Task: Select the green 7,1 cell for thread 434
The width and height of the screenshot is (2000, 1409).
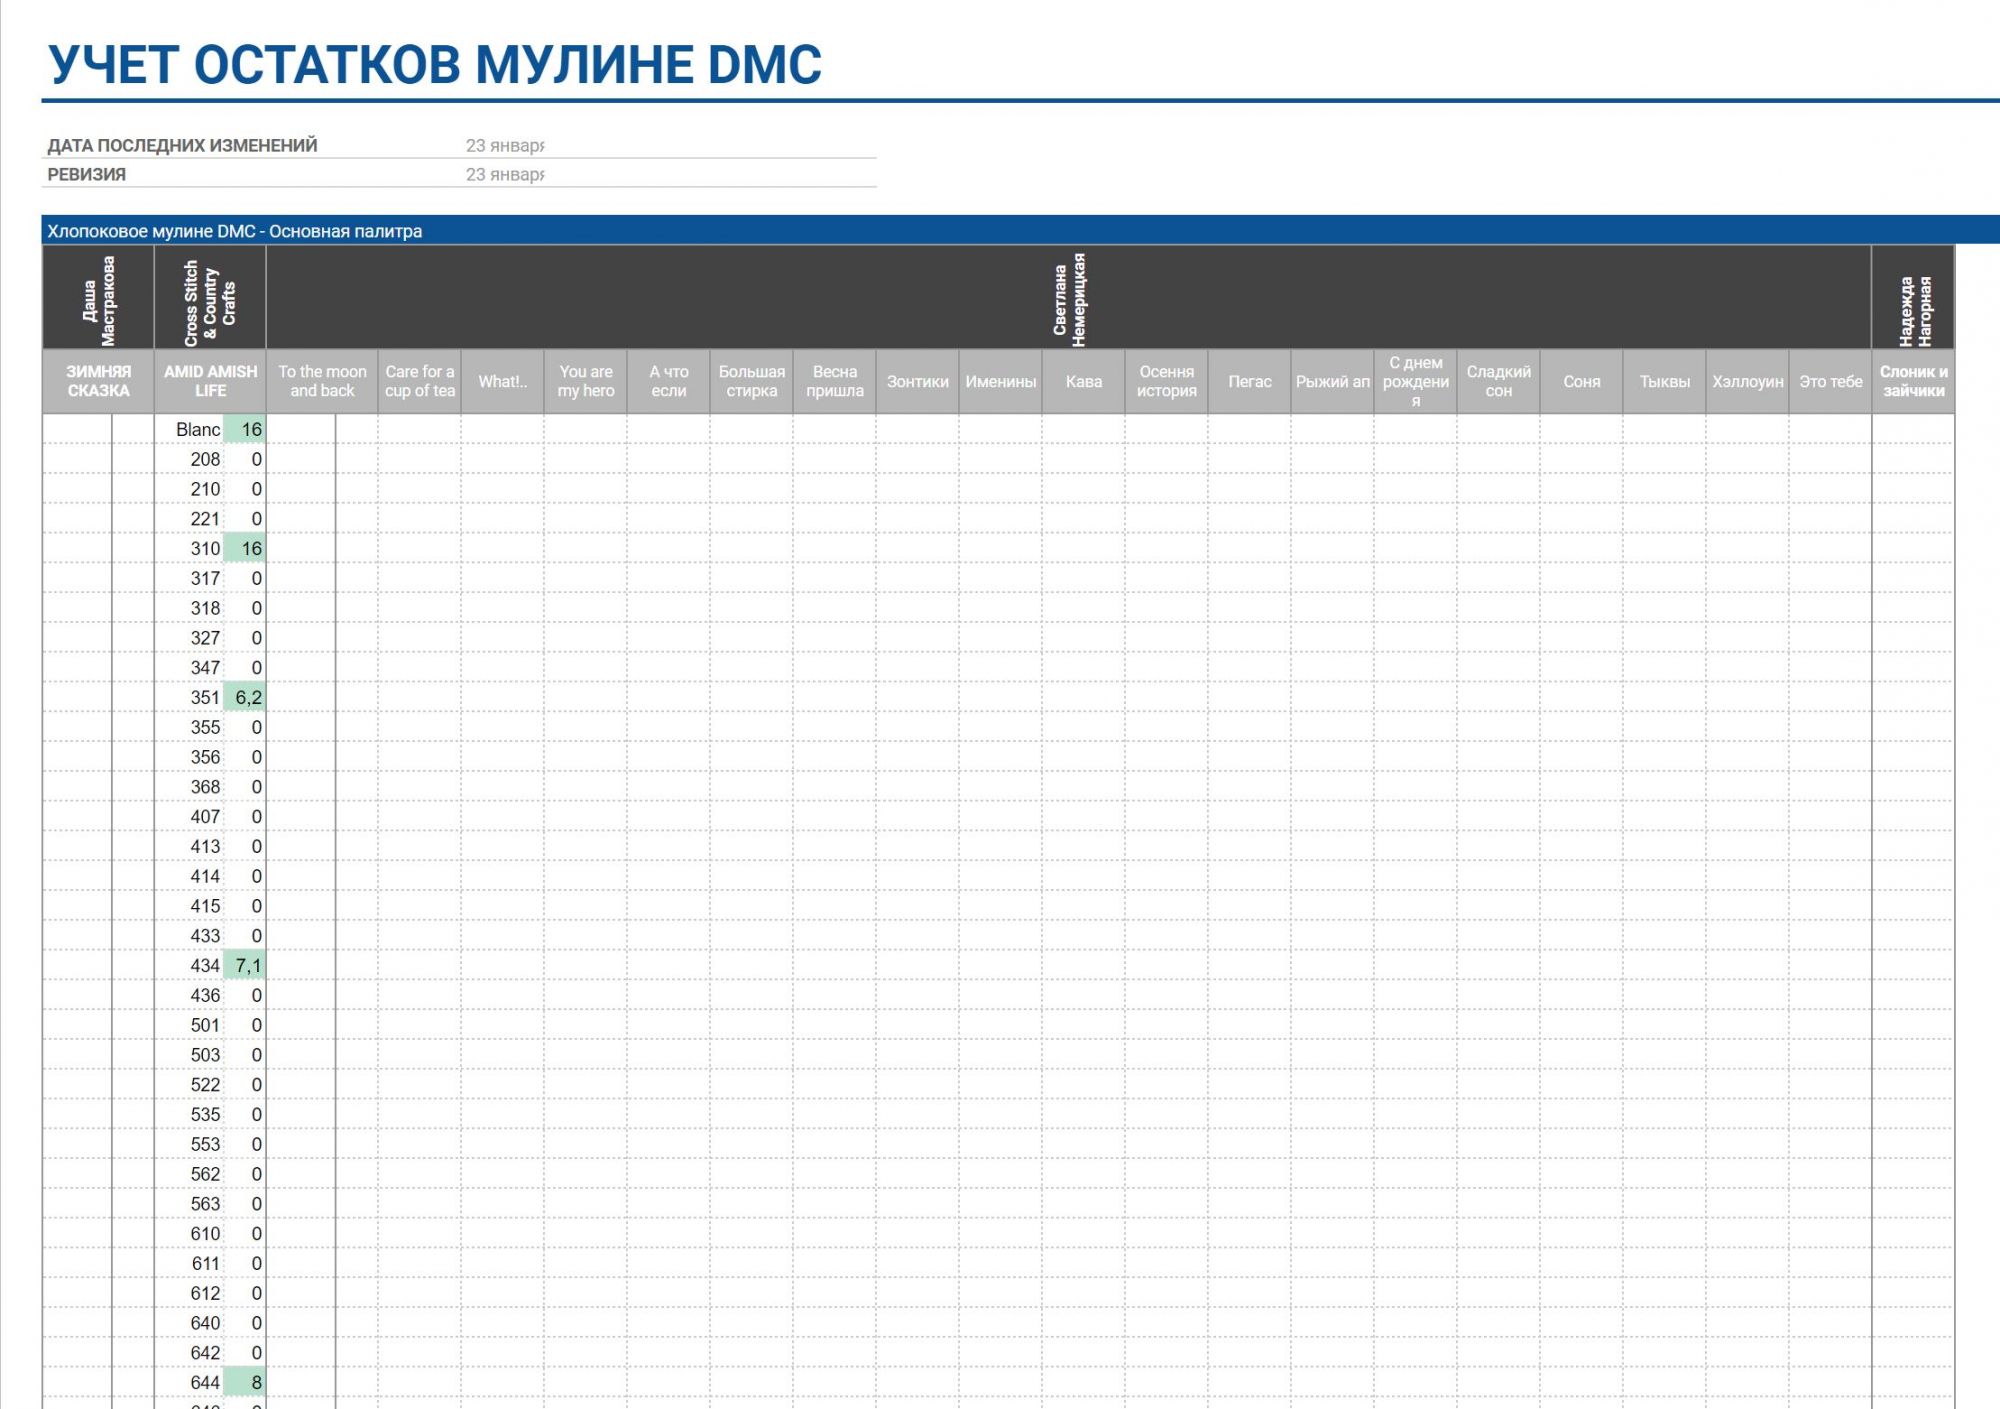Action: click(x=246, y=966)
